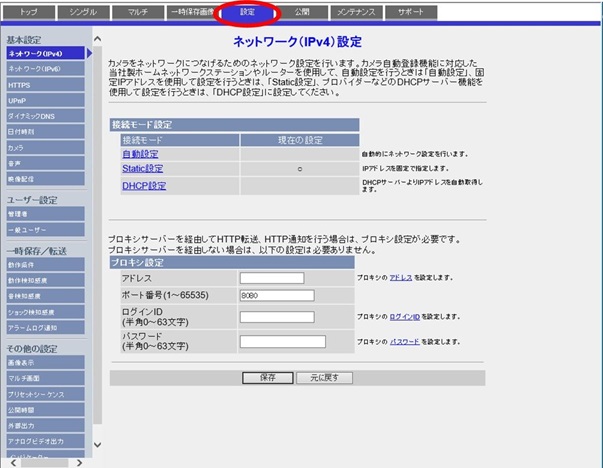Open the カメラ settings page
The height and width of the screenshot is (468, 603).
tap(45, 147)
